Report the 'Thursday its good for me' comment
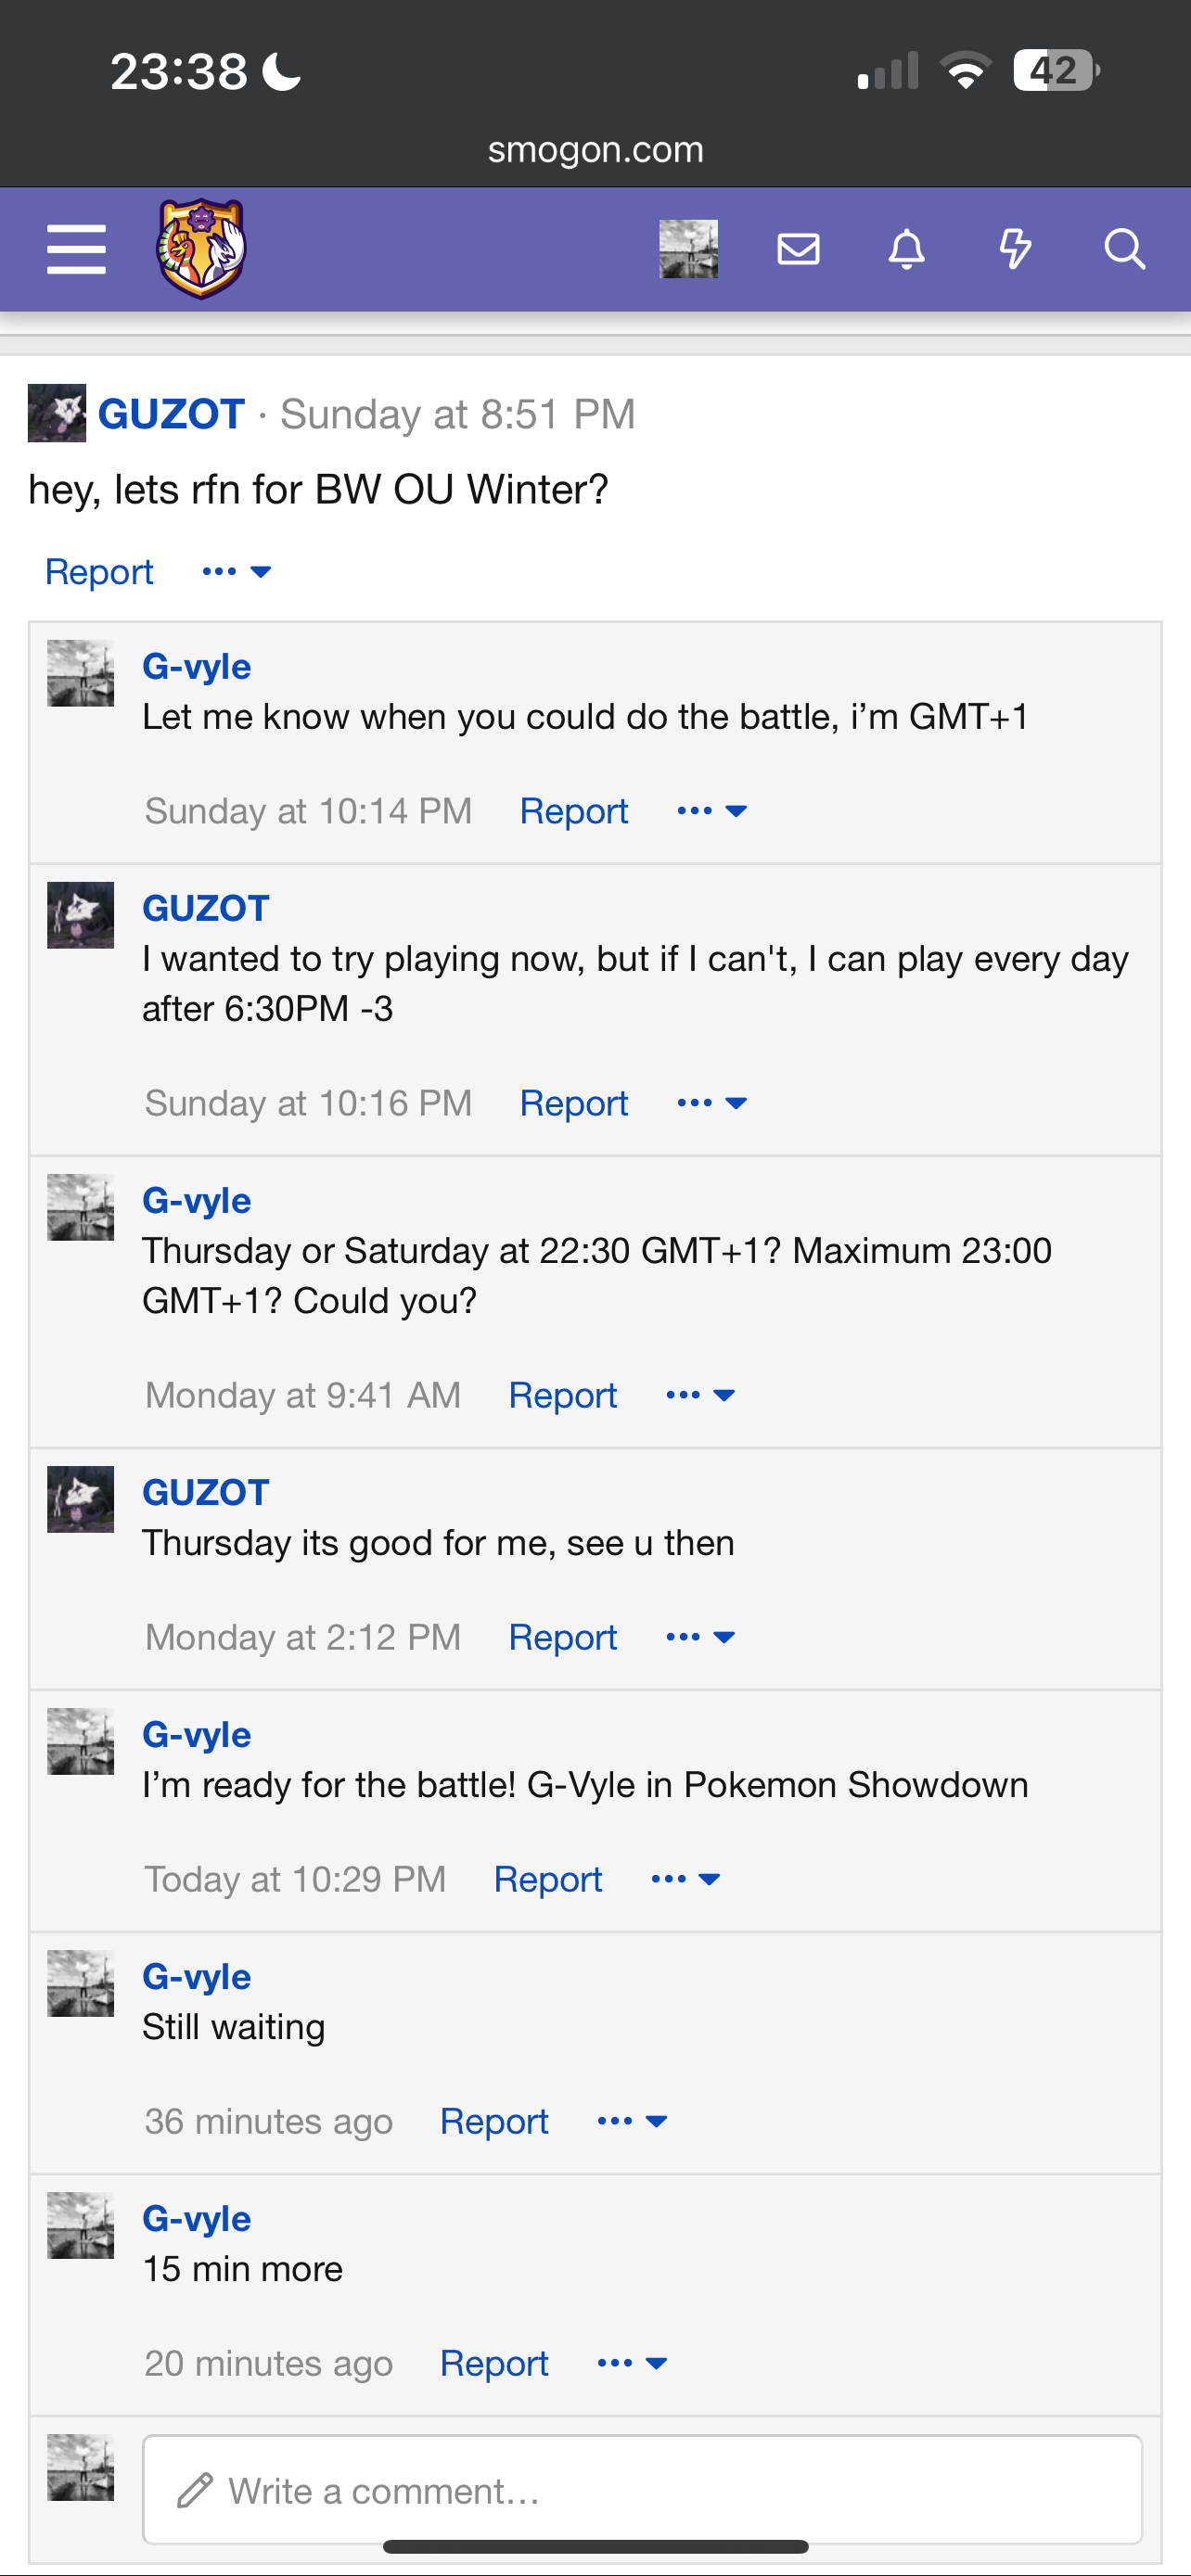1191x2576 pixels. tap(562, 1637)
